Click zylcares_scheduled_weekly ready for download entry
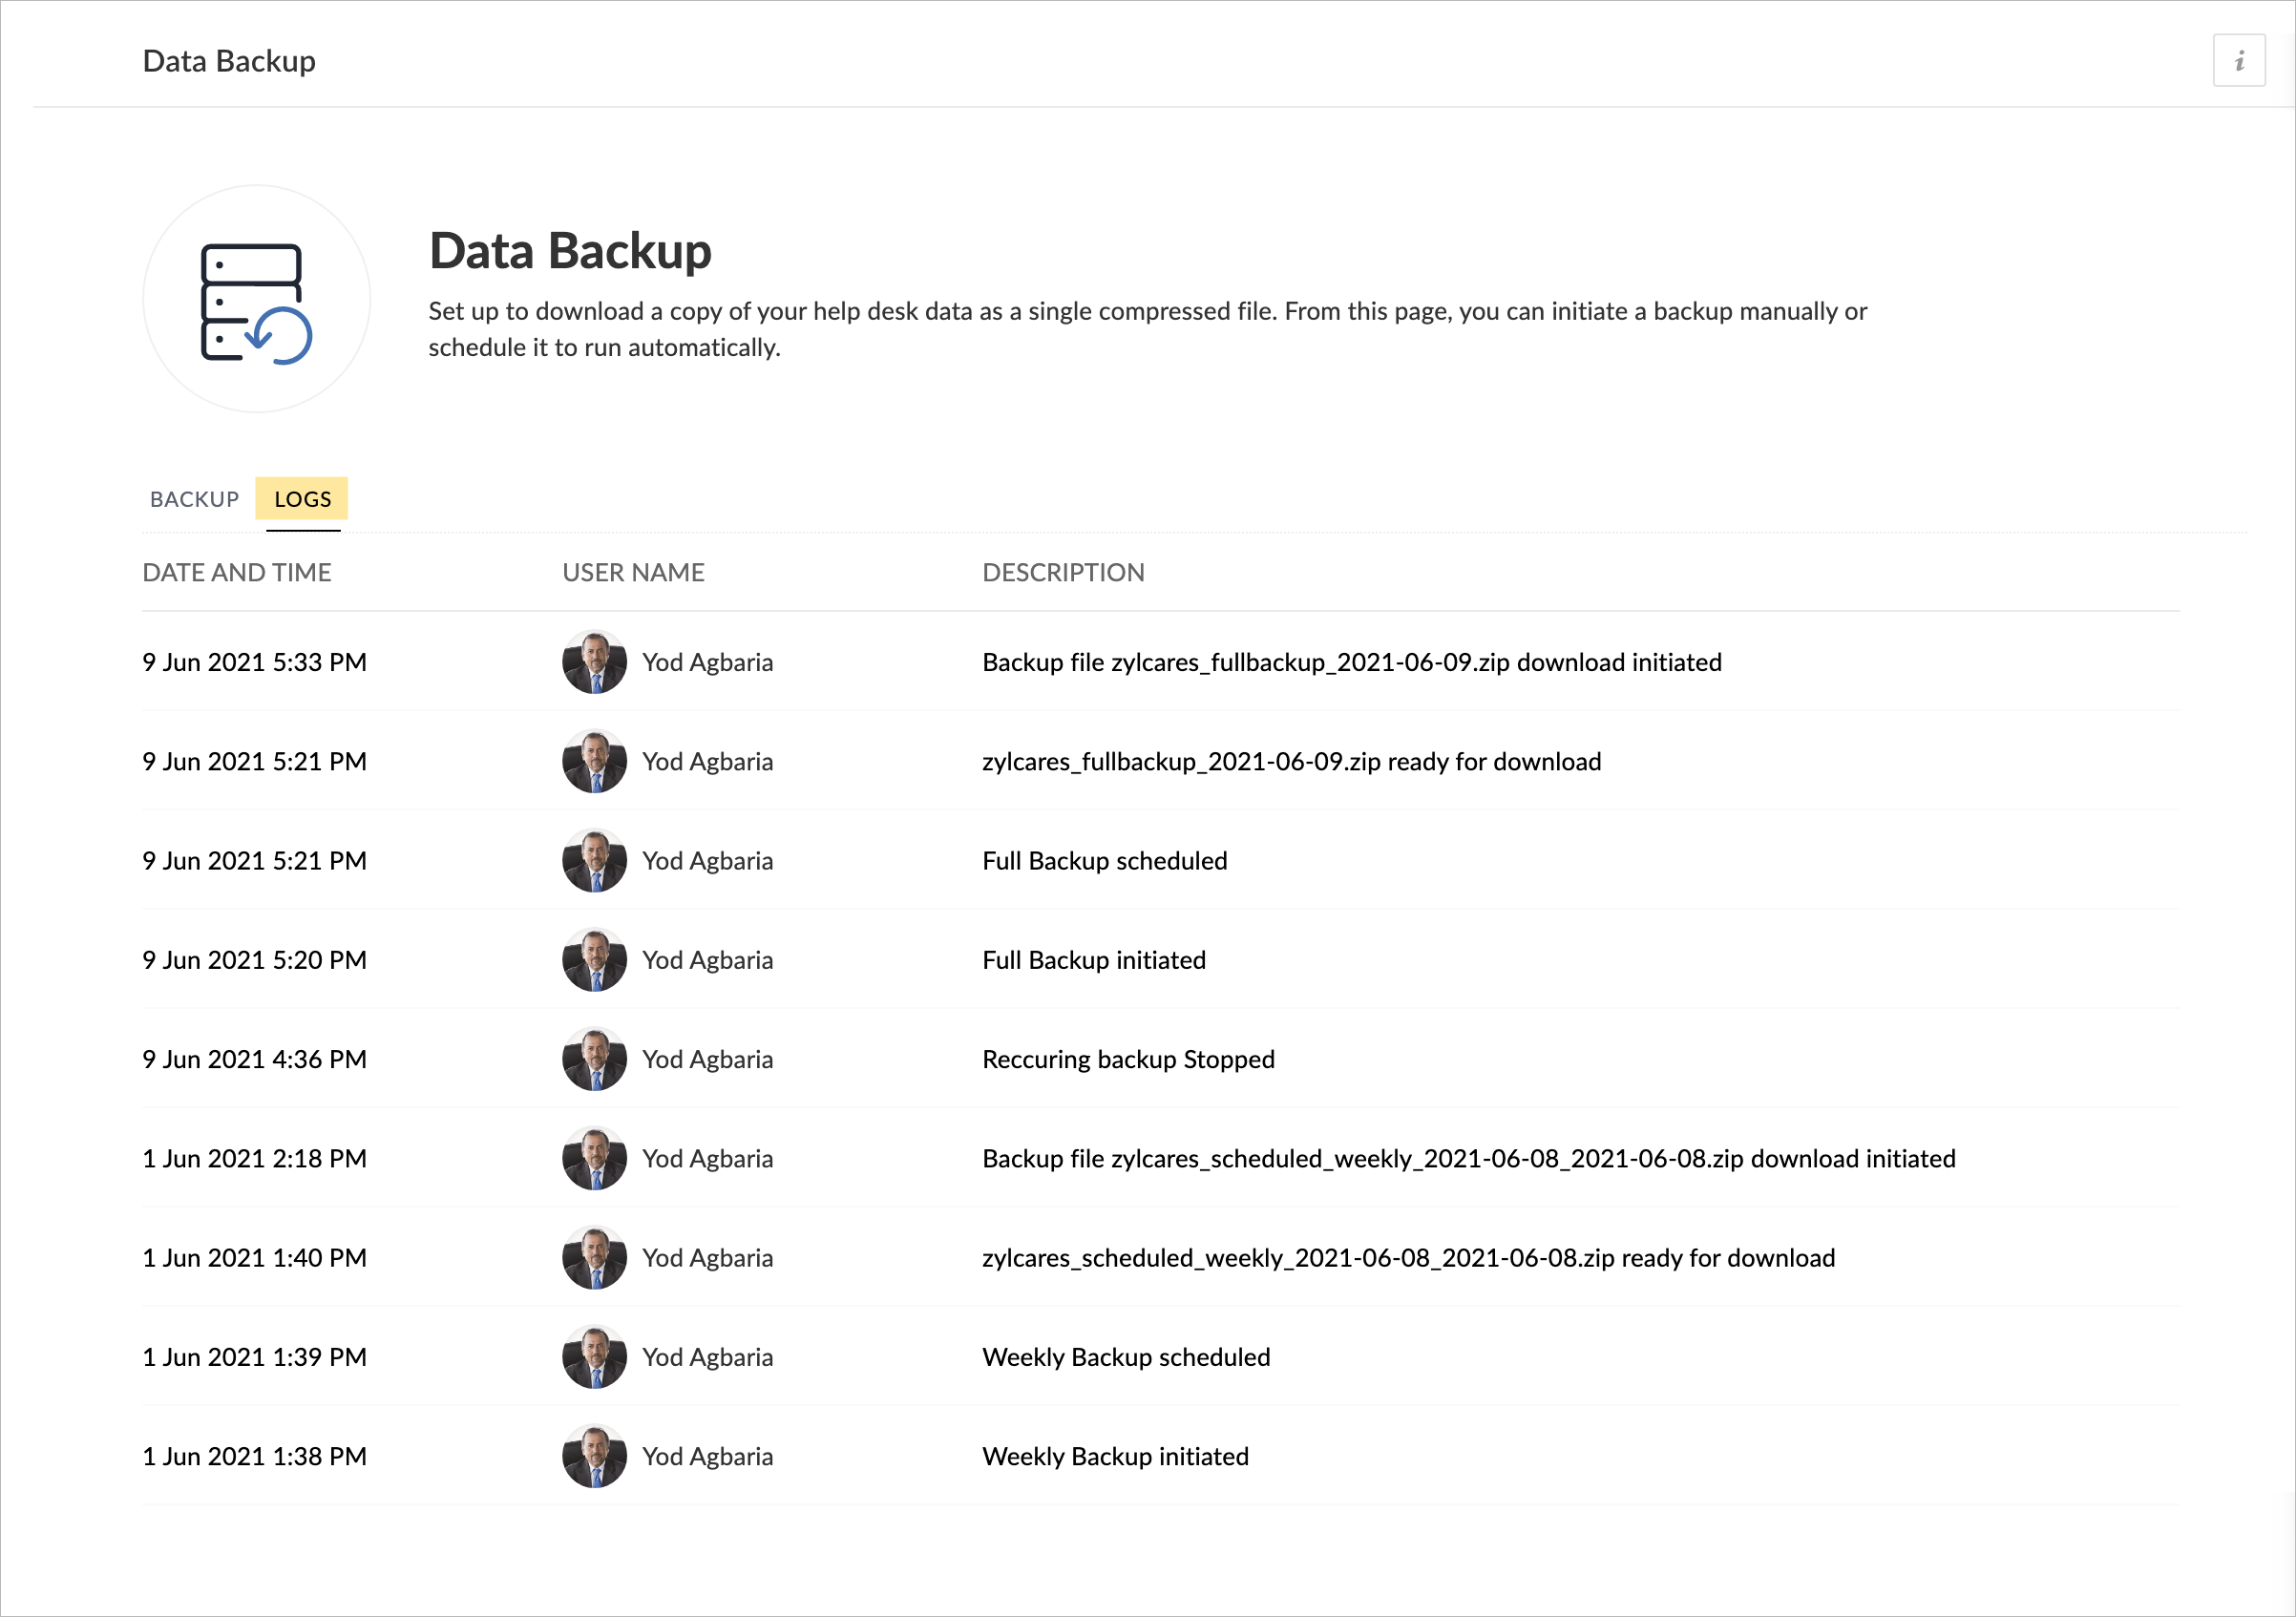2296x1617 pixels. click(x=1408, y=1258)
